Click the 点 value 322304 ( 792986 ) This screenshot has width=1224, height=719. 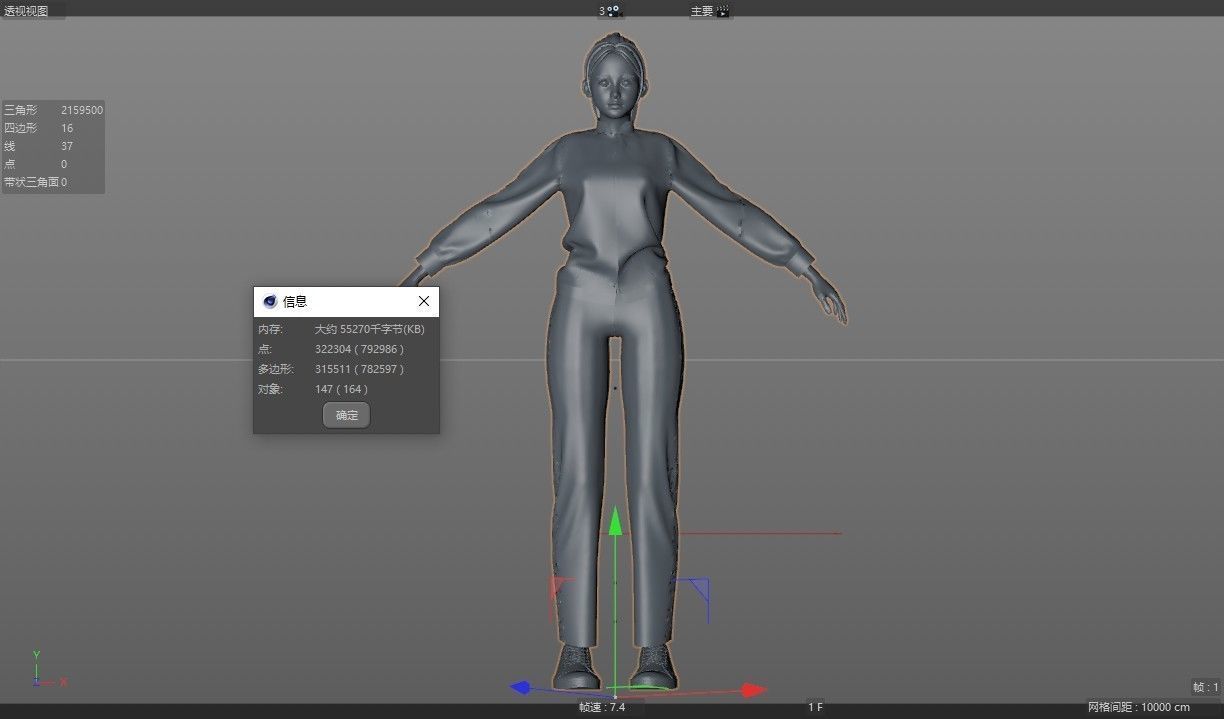[359, 349]
